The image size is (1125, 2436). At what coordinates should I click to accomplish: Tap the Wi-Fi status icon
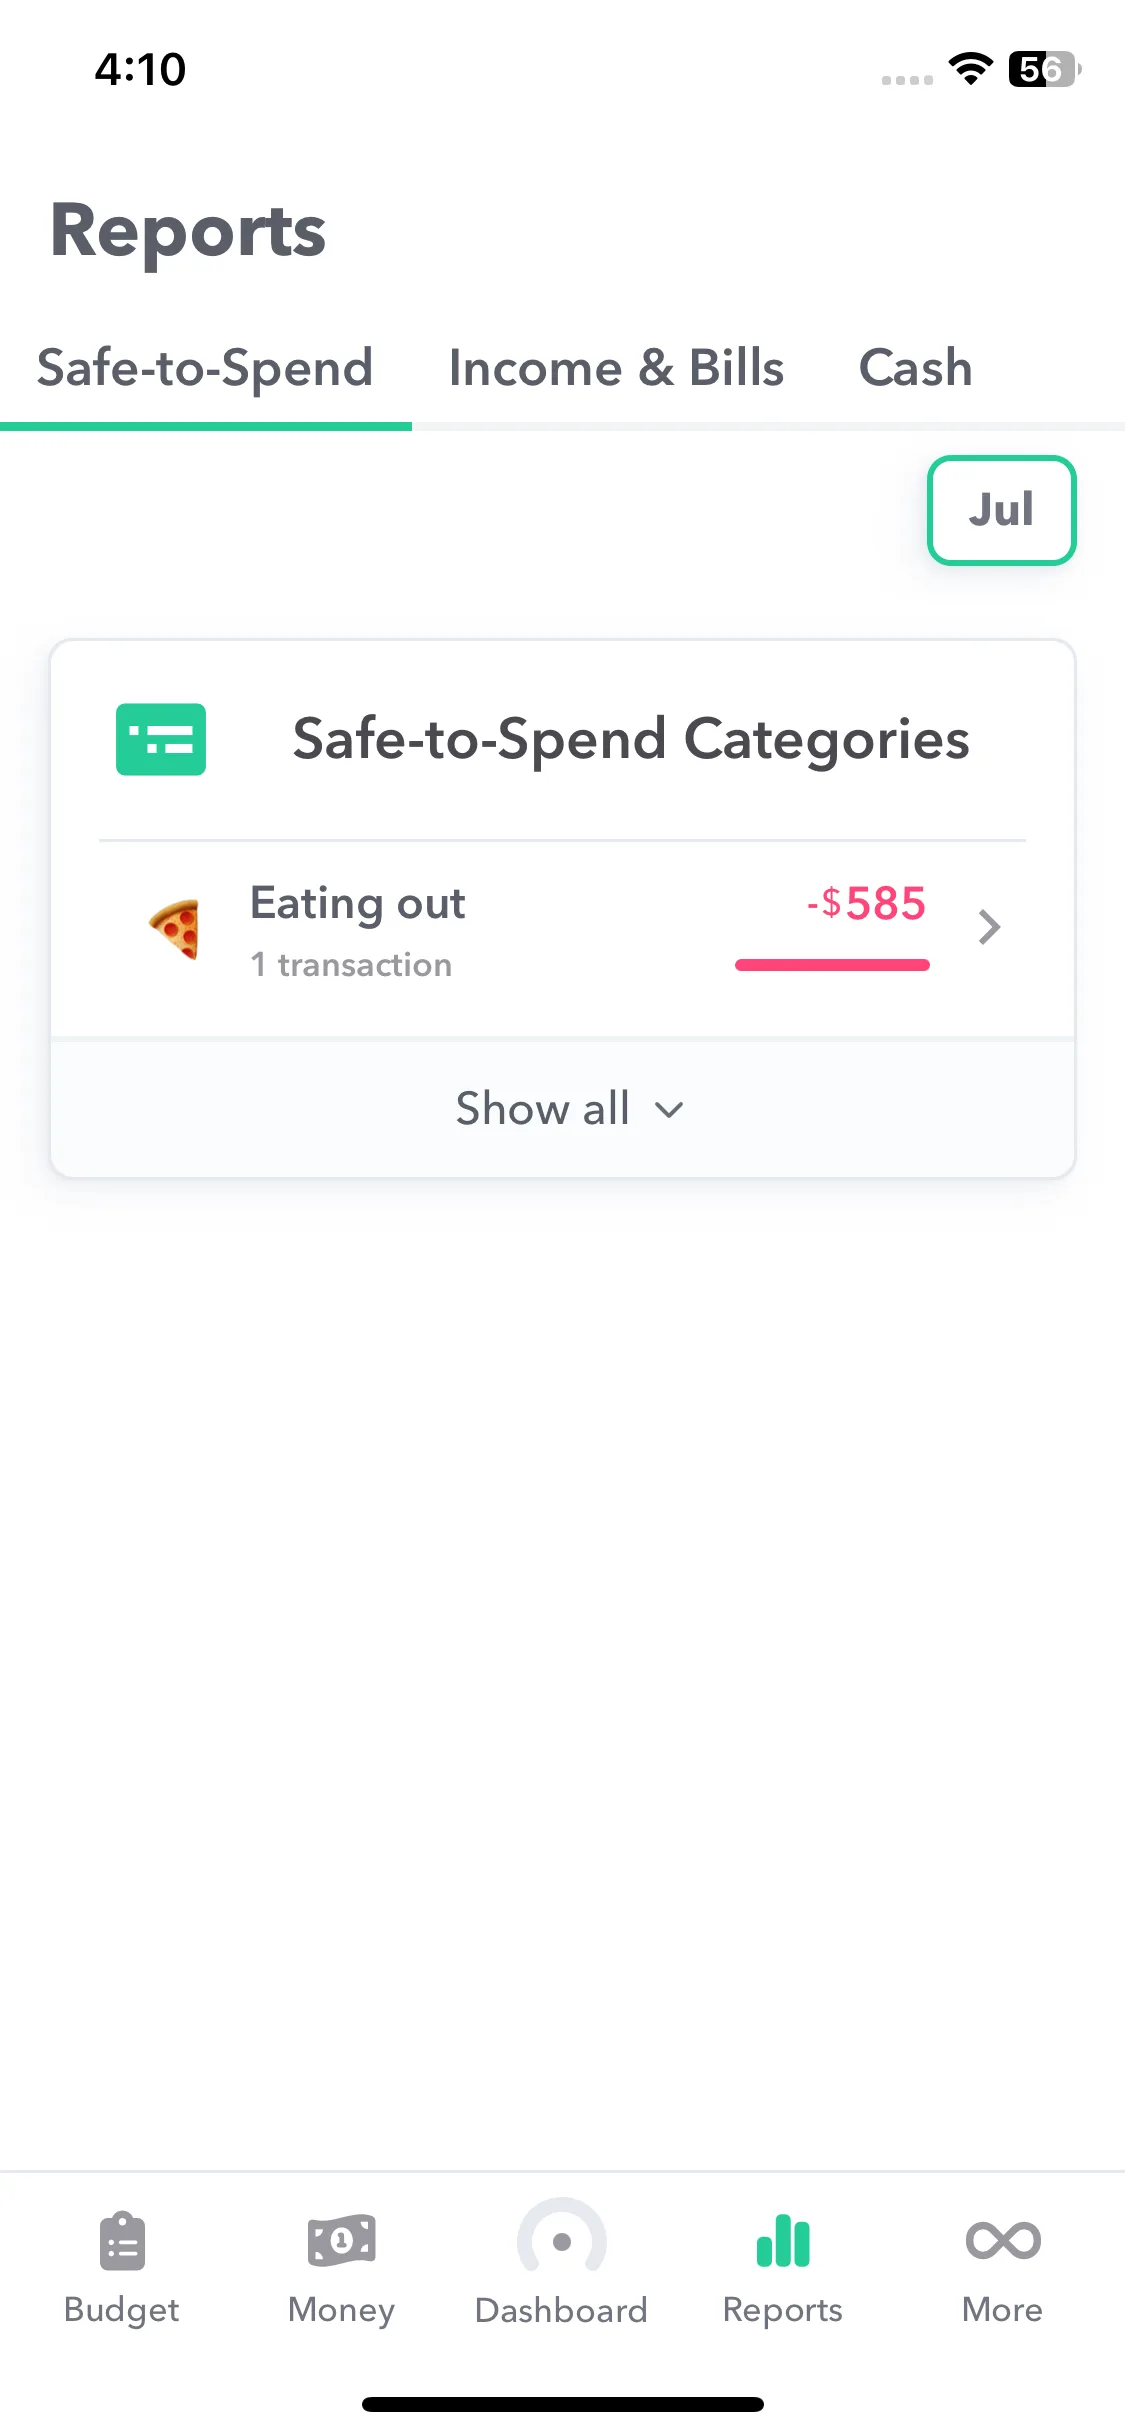point(971,68)
